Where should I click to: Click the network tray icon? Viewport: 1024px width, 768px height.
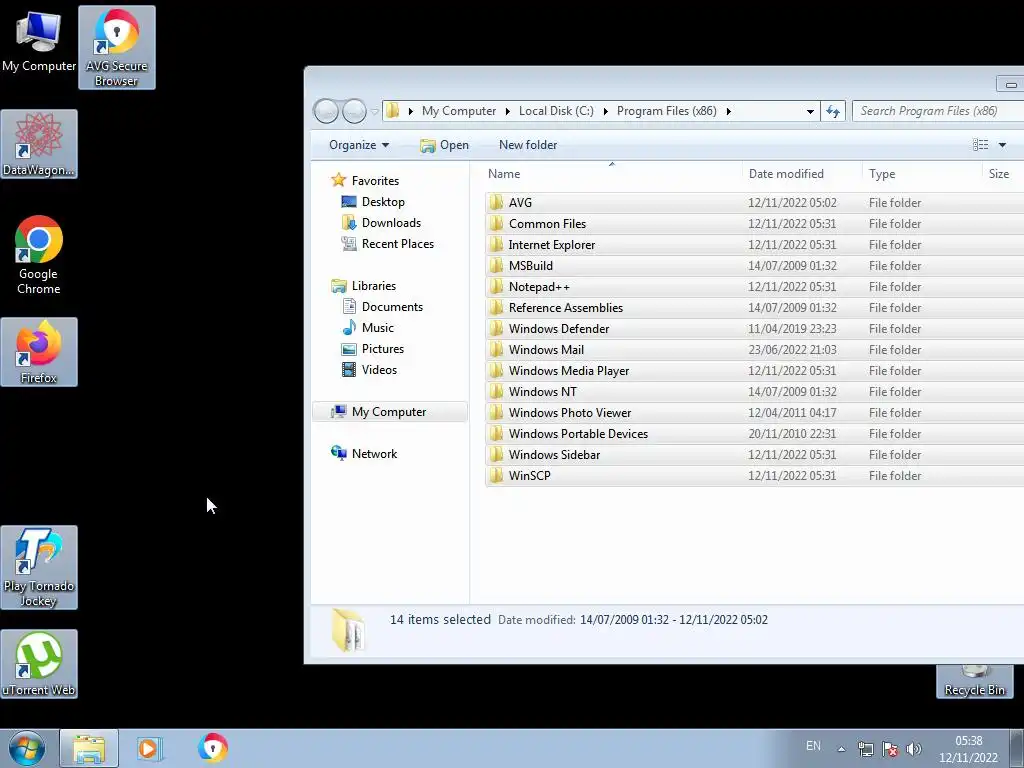866,749
